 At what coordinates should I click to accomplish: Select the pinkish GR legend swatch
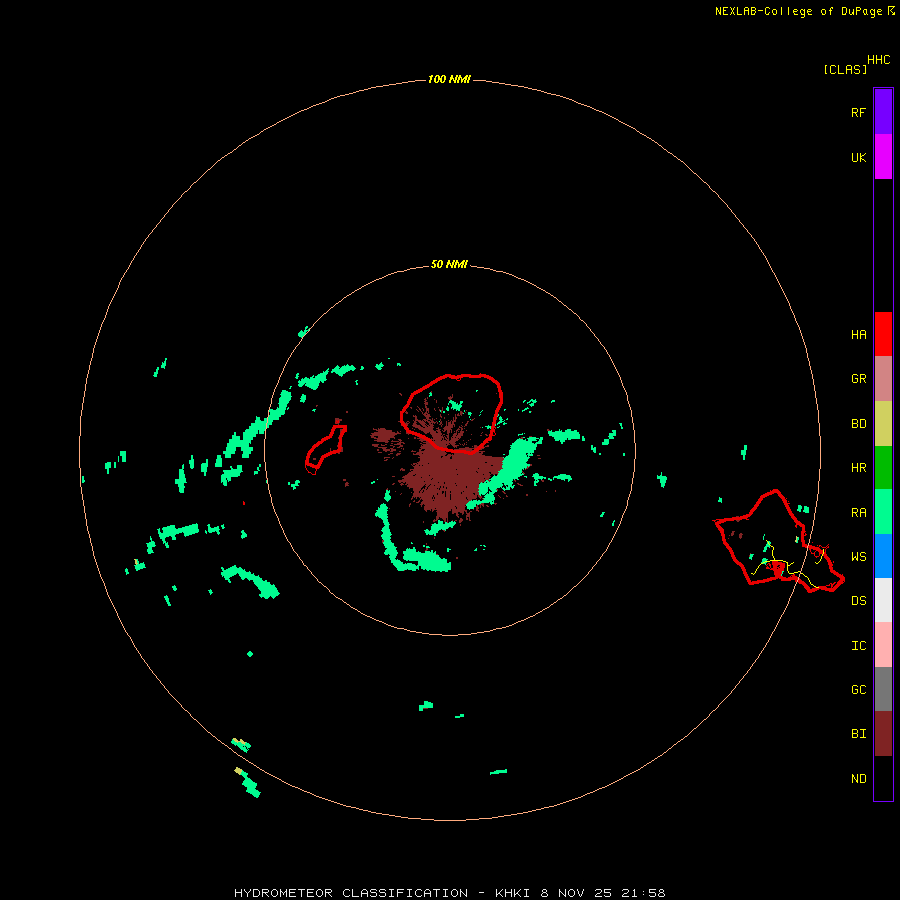(x=883, y=379)
